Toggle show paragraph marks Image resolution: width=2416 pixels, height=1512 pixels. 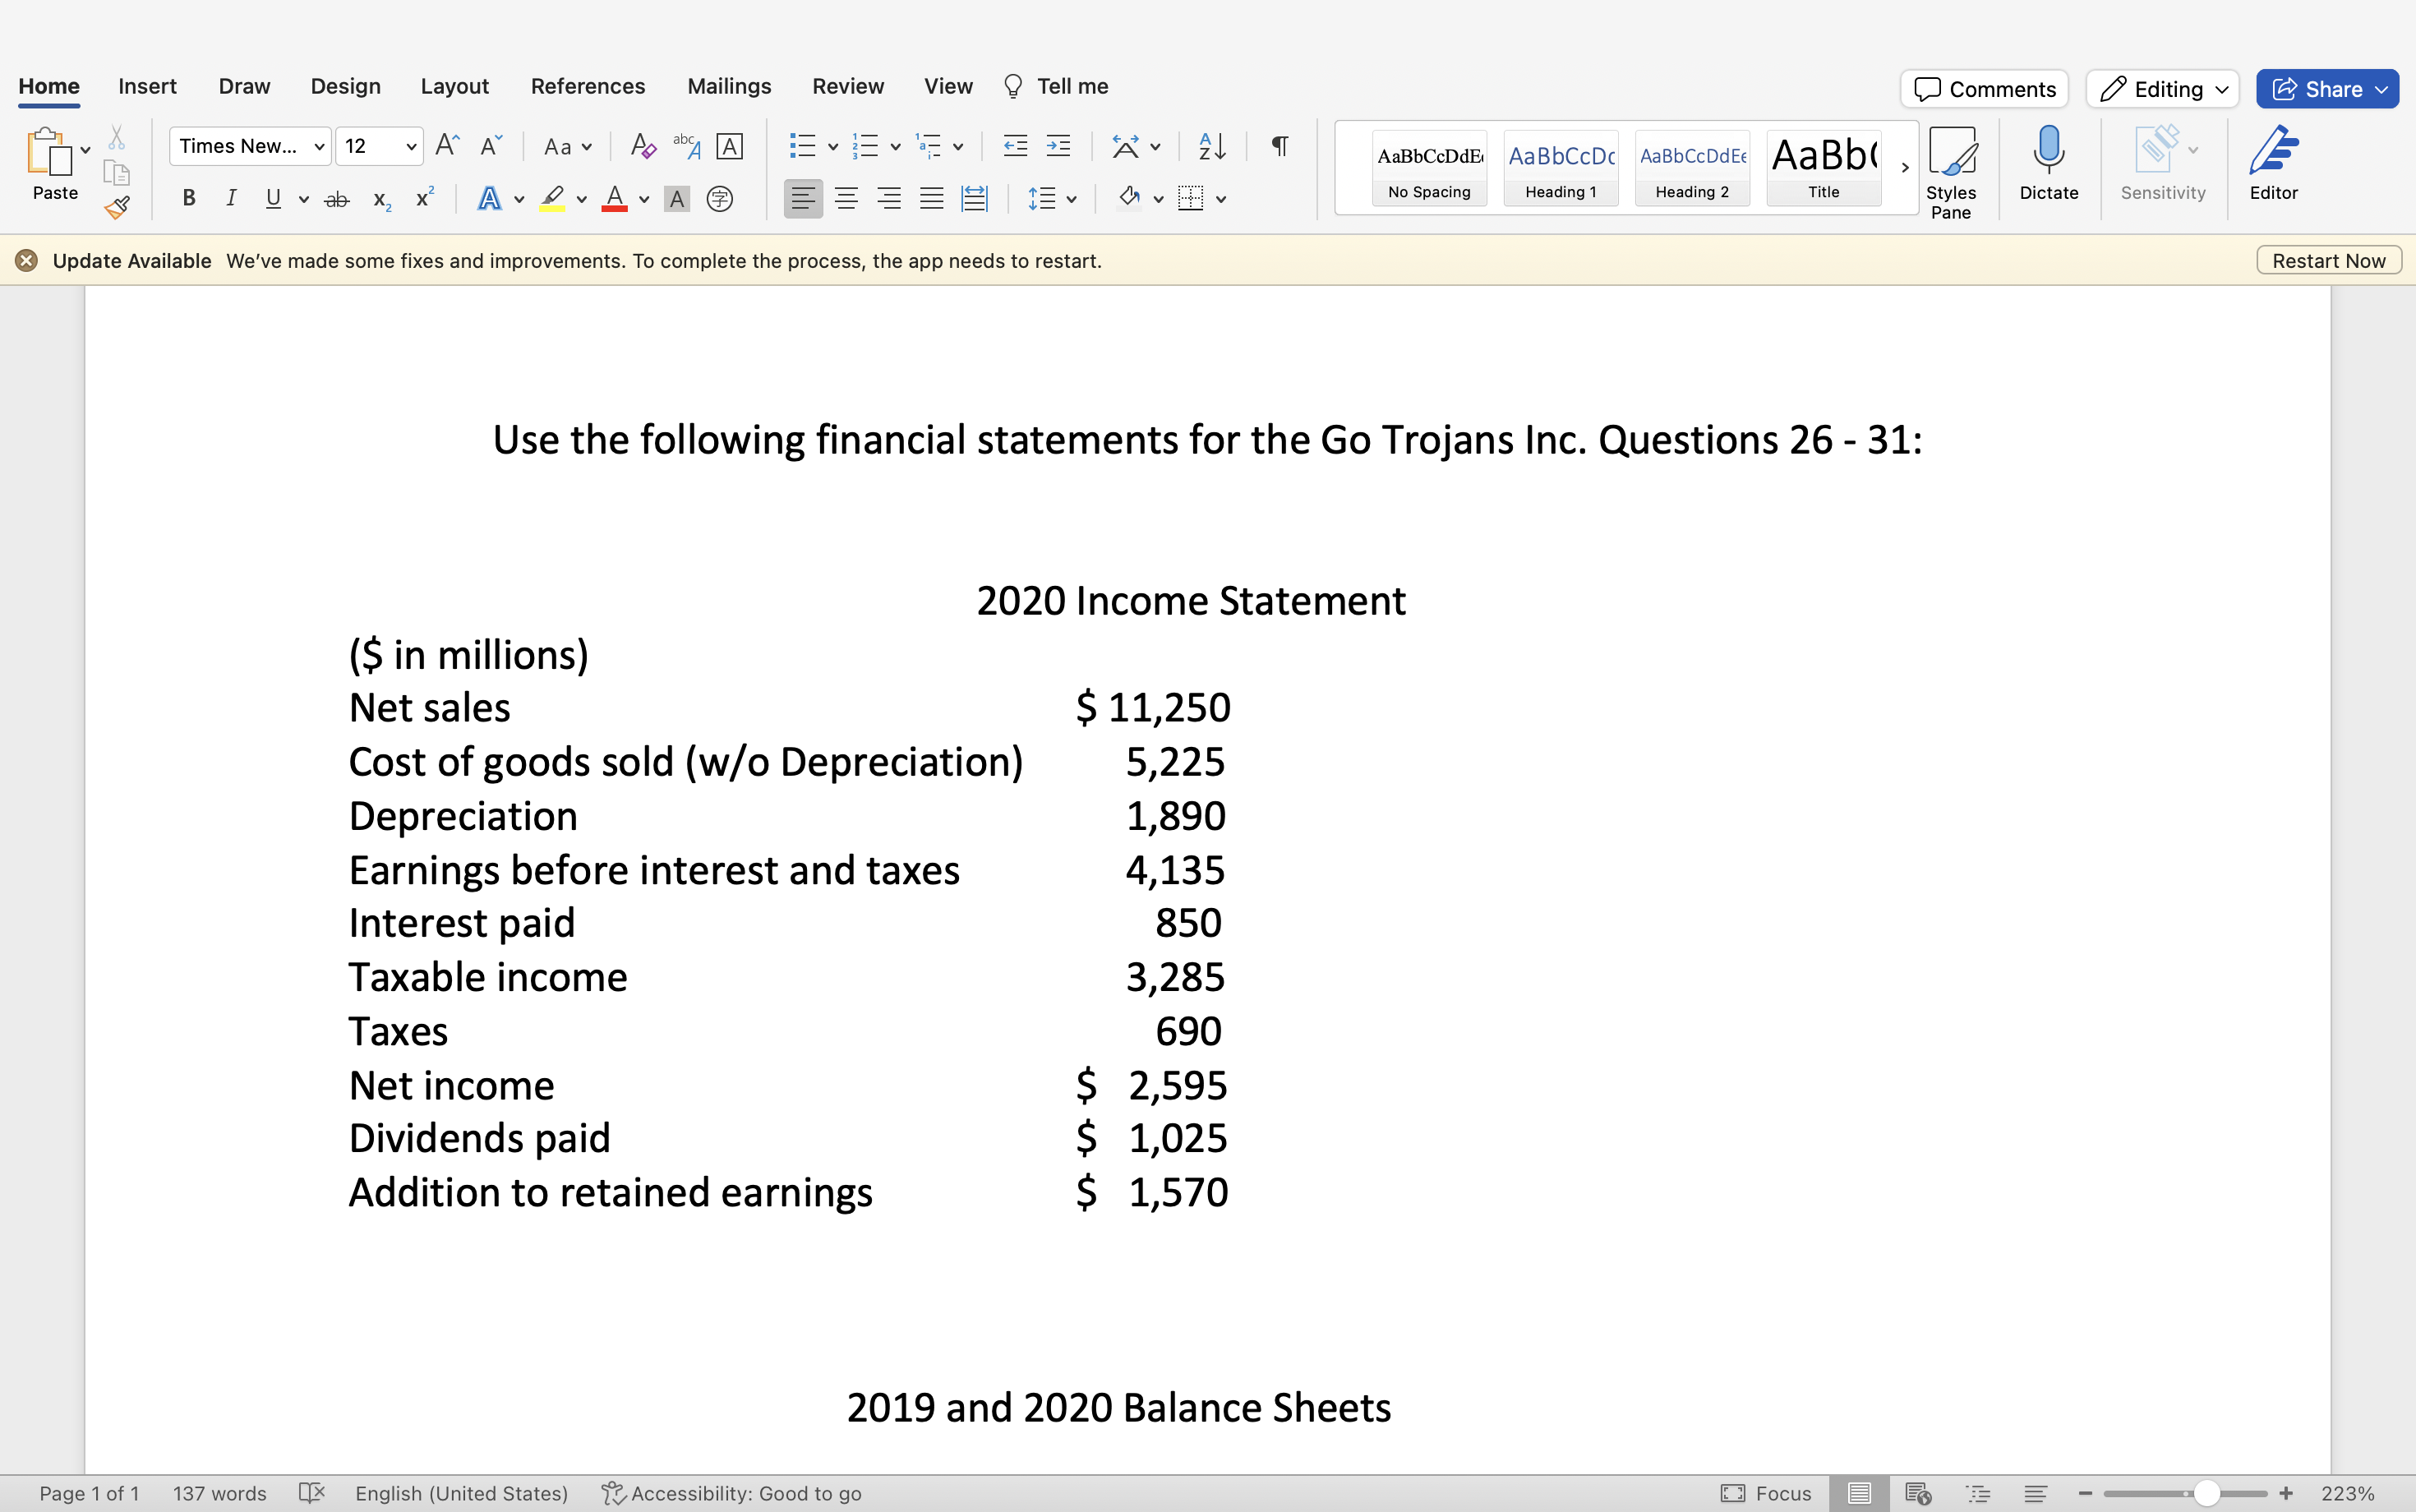(1279, 146)
